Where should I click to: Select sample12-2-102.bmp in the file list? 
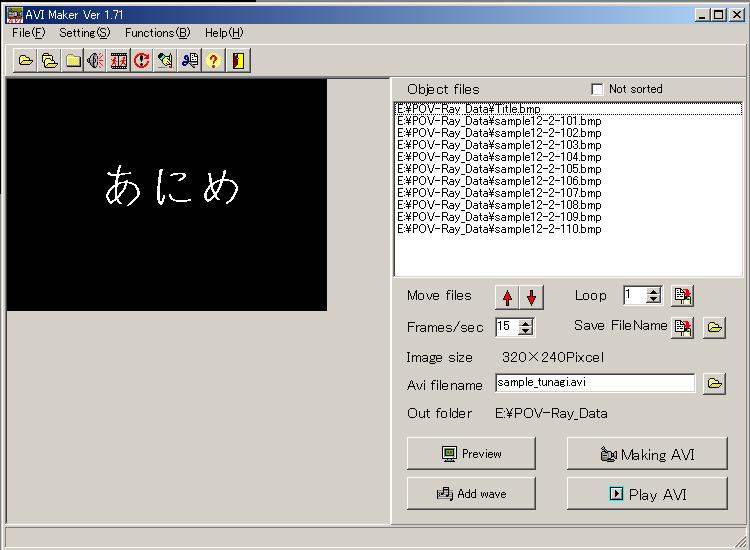[x=568, y=133]
